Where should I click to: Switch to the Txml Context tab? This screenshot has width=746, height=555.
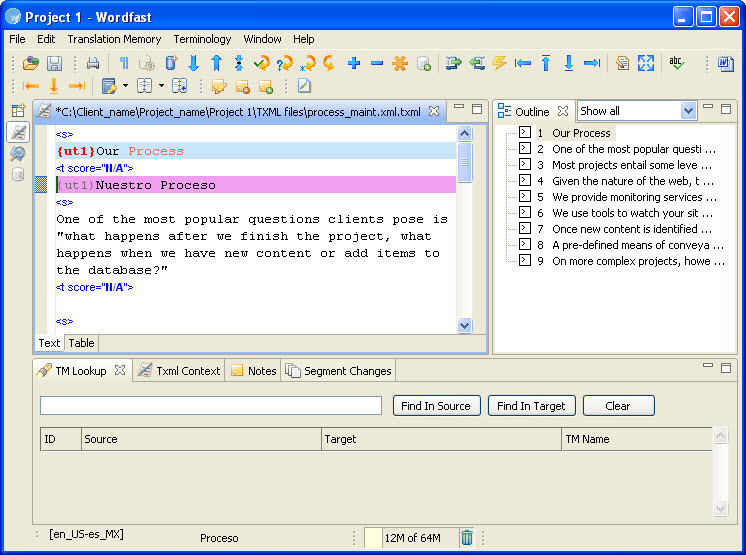click(x=179, y=370)
